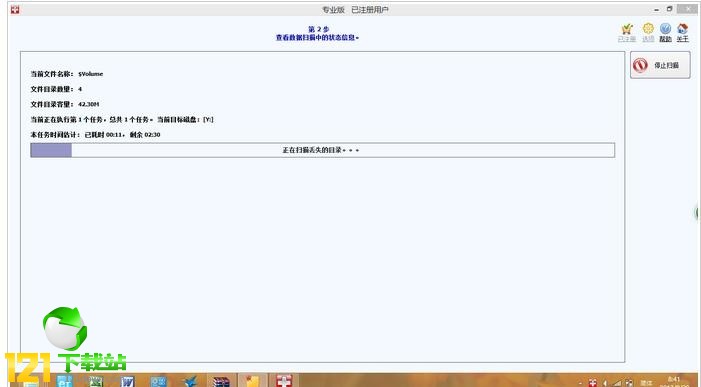The width and height of the screenshot is (701, 387).
Task: Click the step 2 heading text
Action: point(319,29)
